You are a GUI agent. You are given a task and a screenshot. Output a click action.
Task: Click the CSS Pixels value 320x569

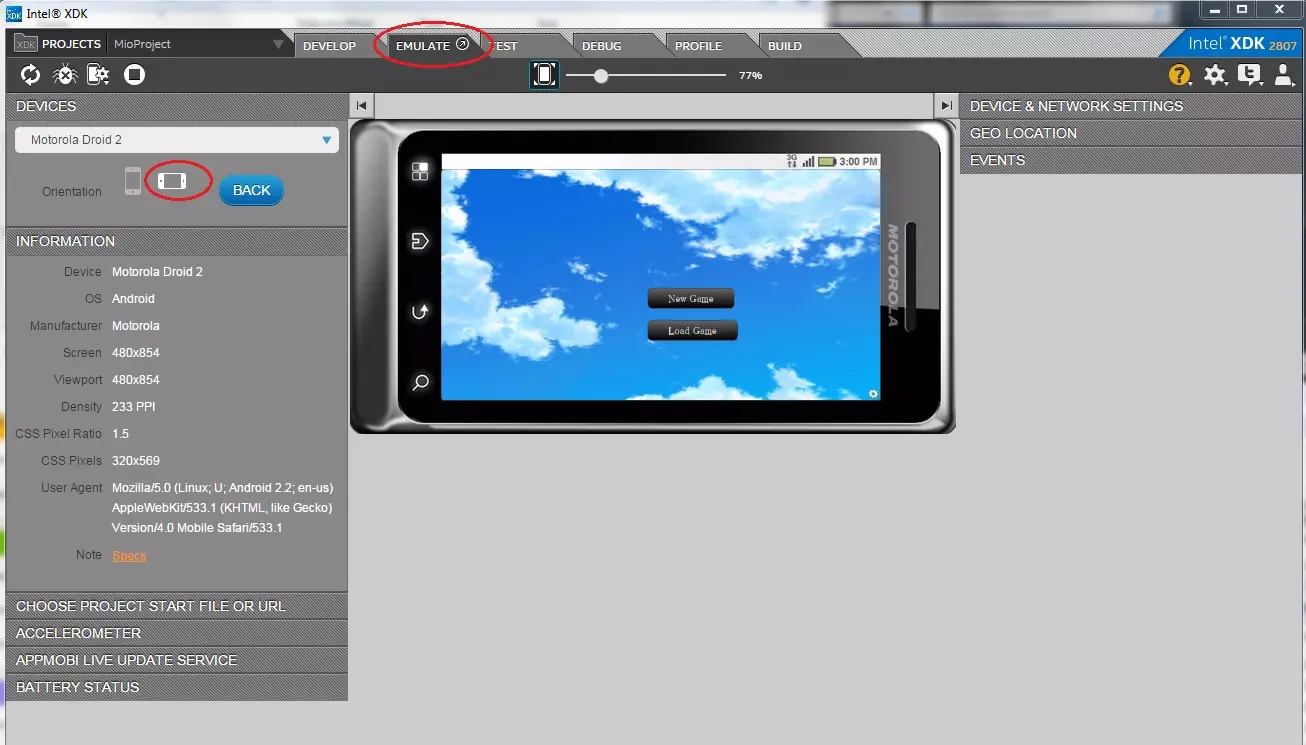coord(136,461)
